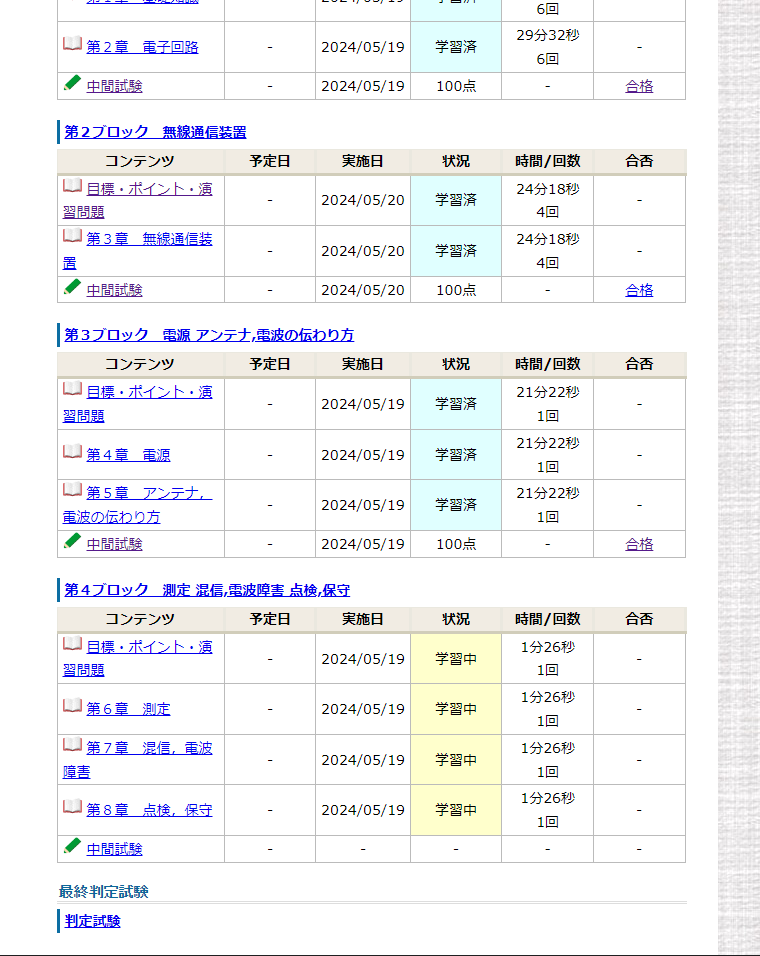Screen dimensions: 760x956
Task: Open the 第3ブロック 電源 アンテナ heading link
Action: [209, 335]
